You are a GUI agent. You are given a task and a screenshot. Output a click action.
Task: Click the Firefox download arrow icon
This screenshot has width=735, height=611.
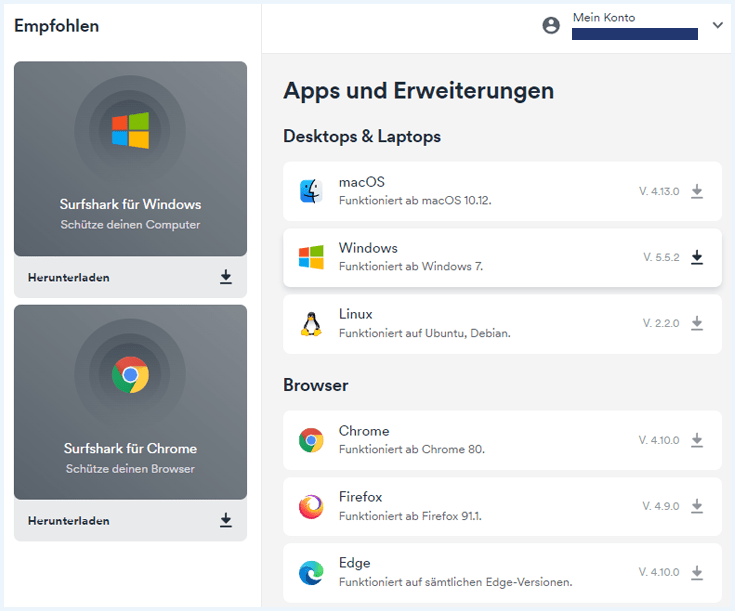tap(697, 506)
